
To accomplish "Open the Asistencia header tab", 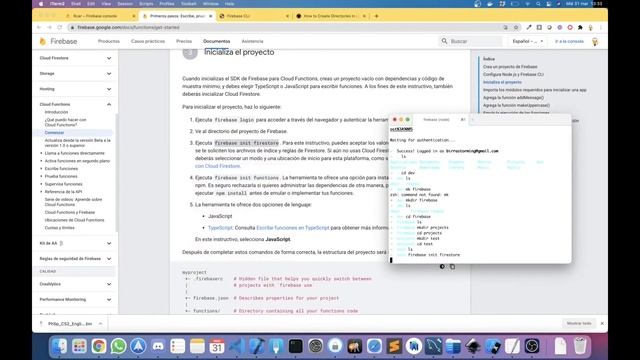I will coord(252,41).
